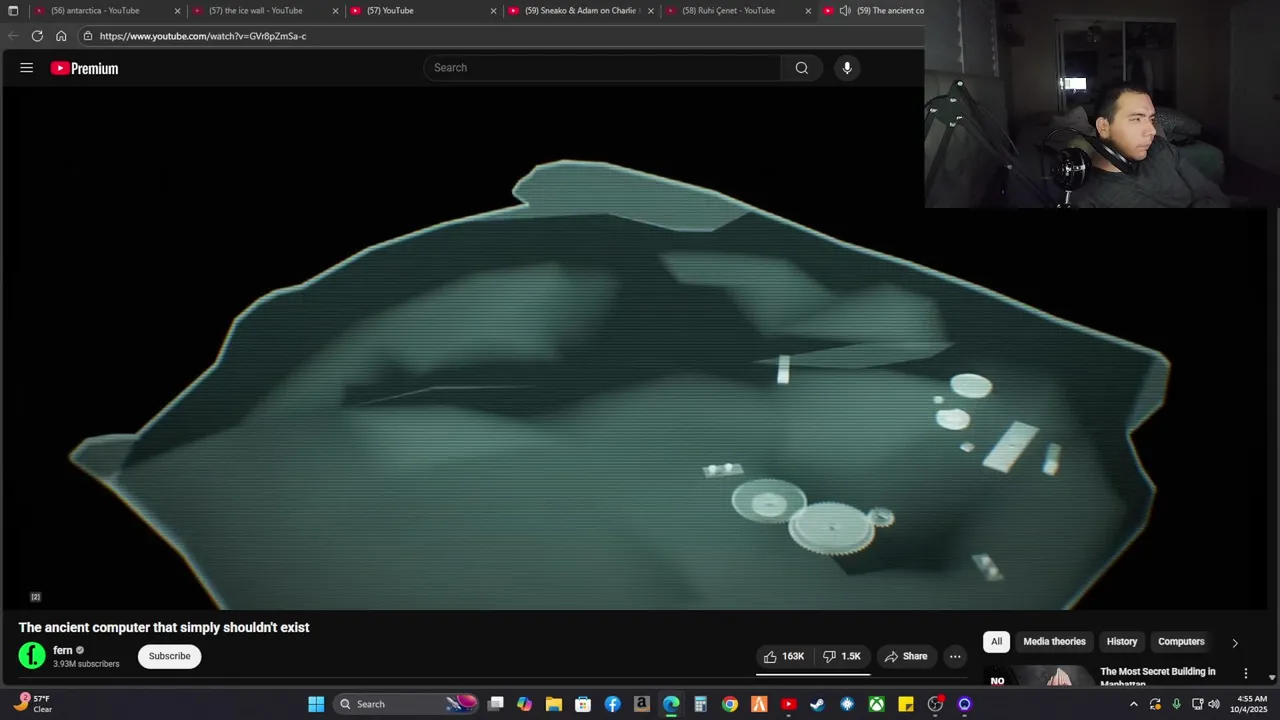The height and width of the screenshot is (720, 1280).
Task: Open Google Chrome from taskbar
Action: (730, 704)
